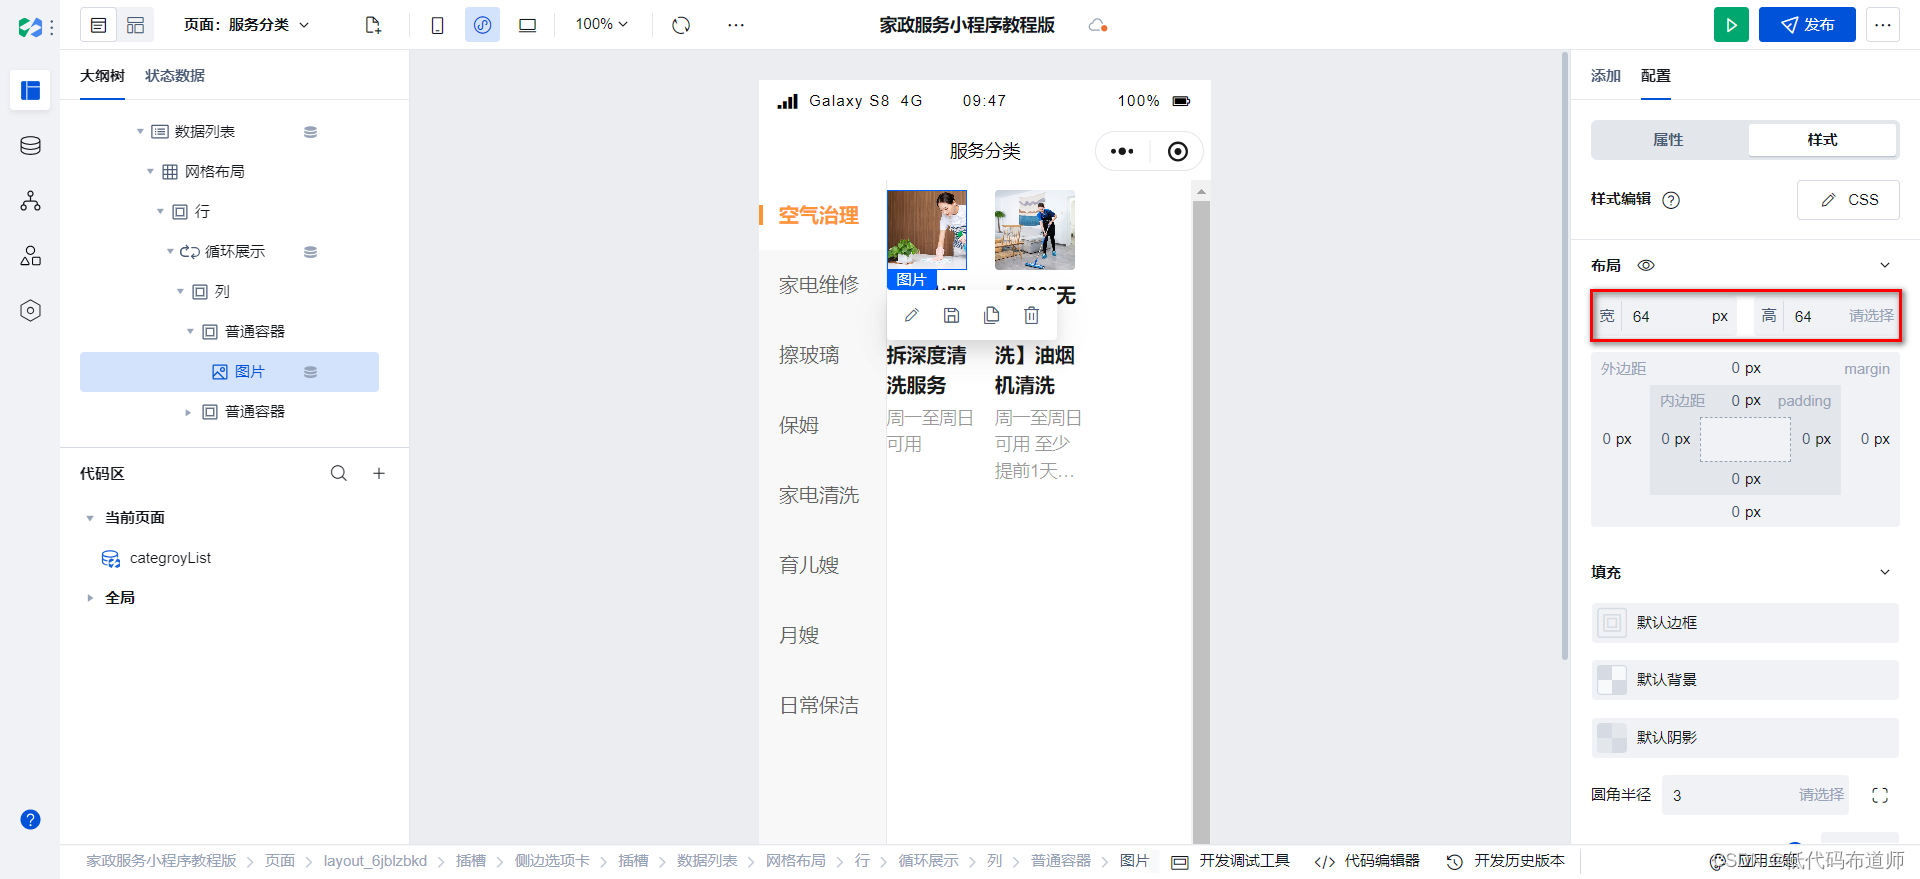1920x879 pixels.
Task: Collapse the 循环展示 tree node
Action: 170,252
